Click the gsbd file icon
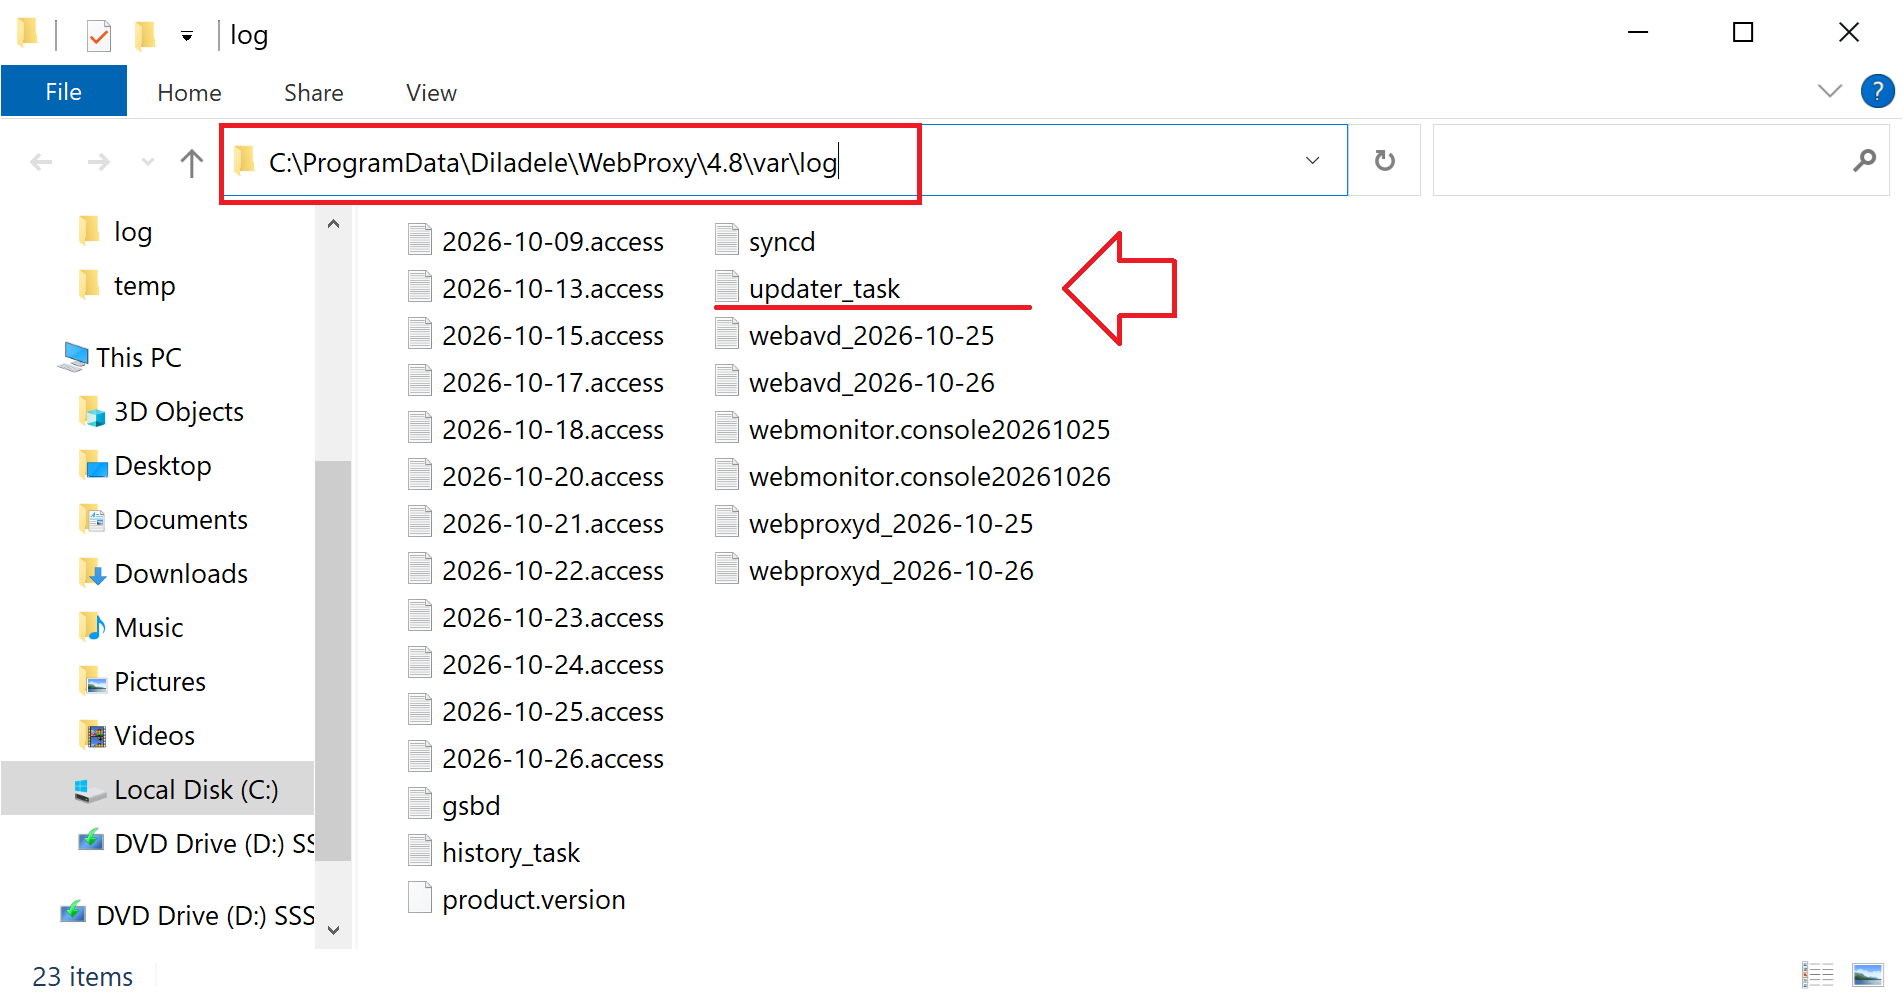Image resolution: width=1903 pixels, height=1002 pixels. click(x=420, y=804)
